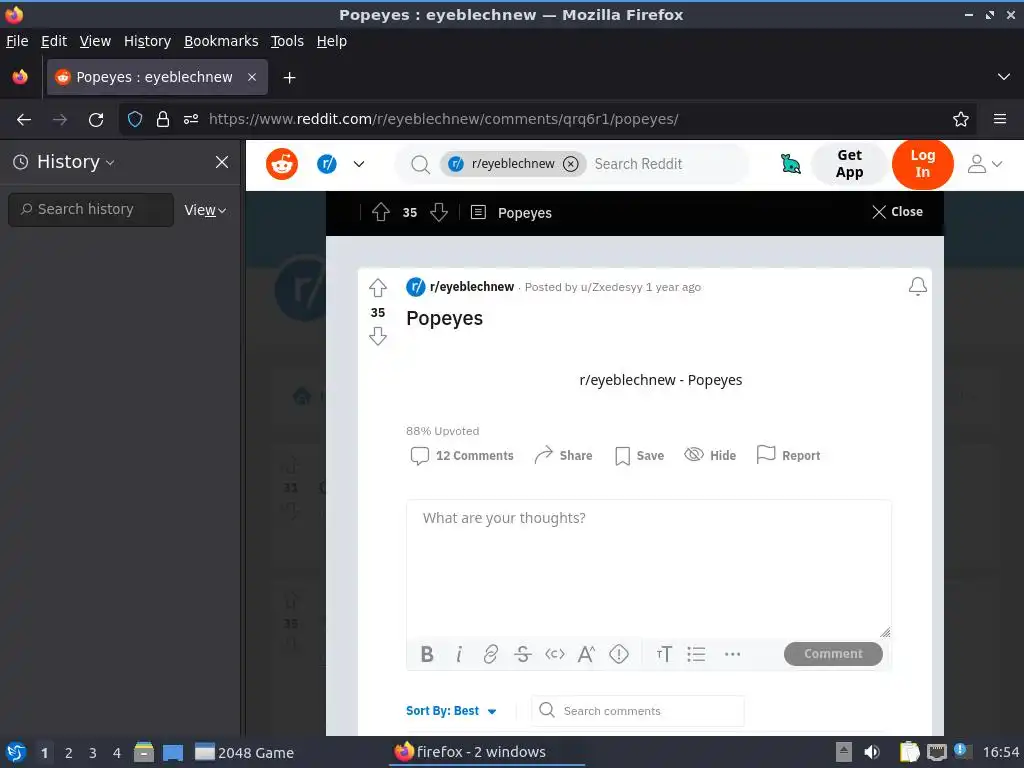1024x768 pixels.
Task: Open the list all tabs chevron
Action: 1004,77
